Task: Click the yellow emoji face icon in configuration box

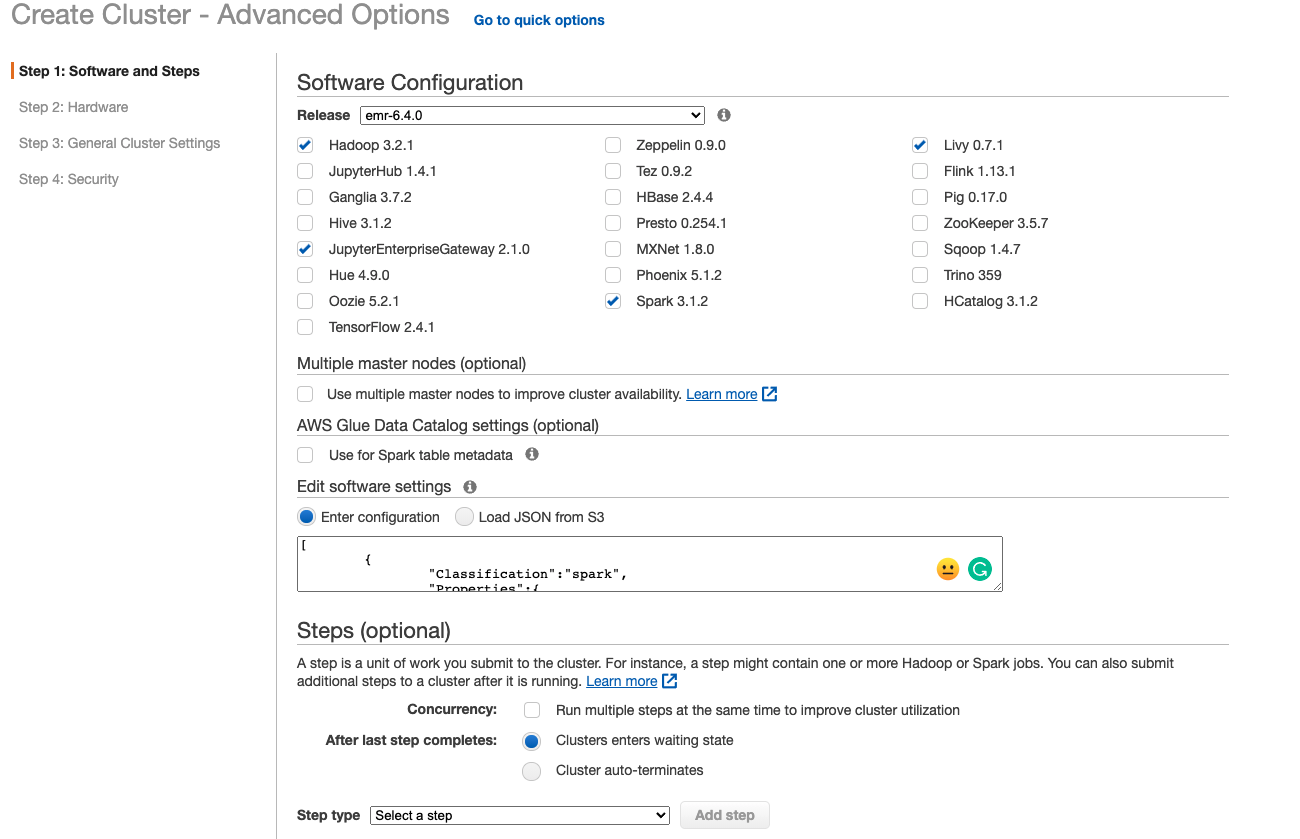Action: coord(948,569)
